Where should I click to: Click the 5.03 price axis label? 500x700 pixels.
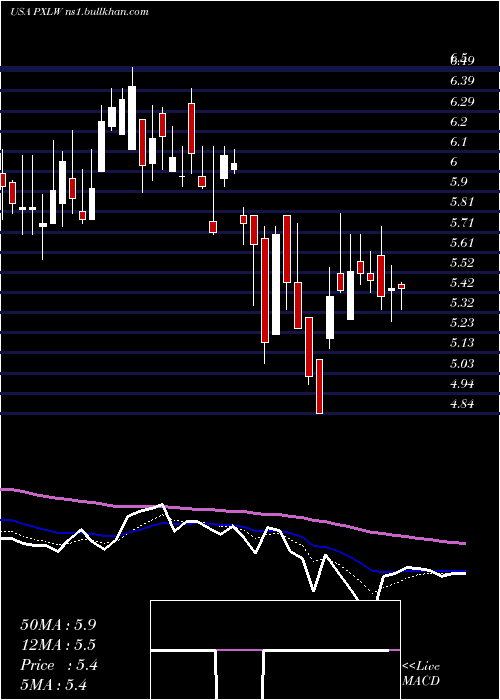(462, 363)
